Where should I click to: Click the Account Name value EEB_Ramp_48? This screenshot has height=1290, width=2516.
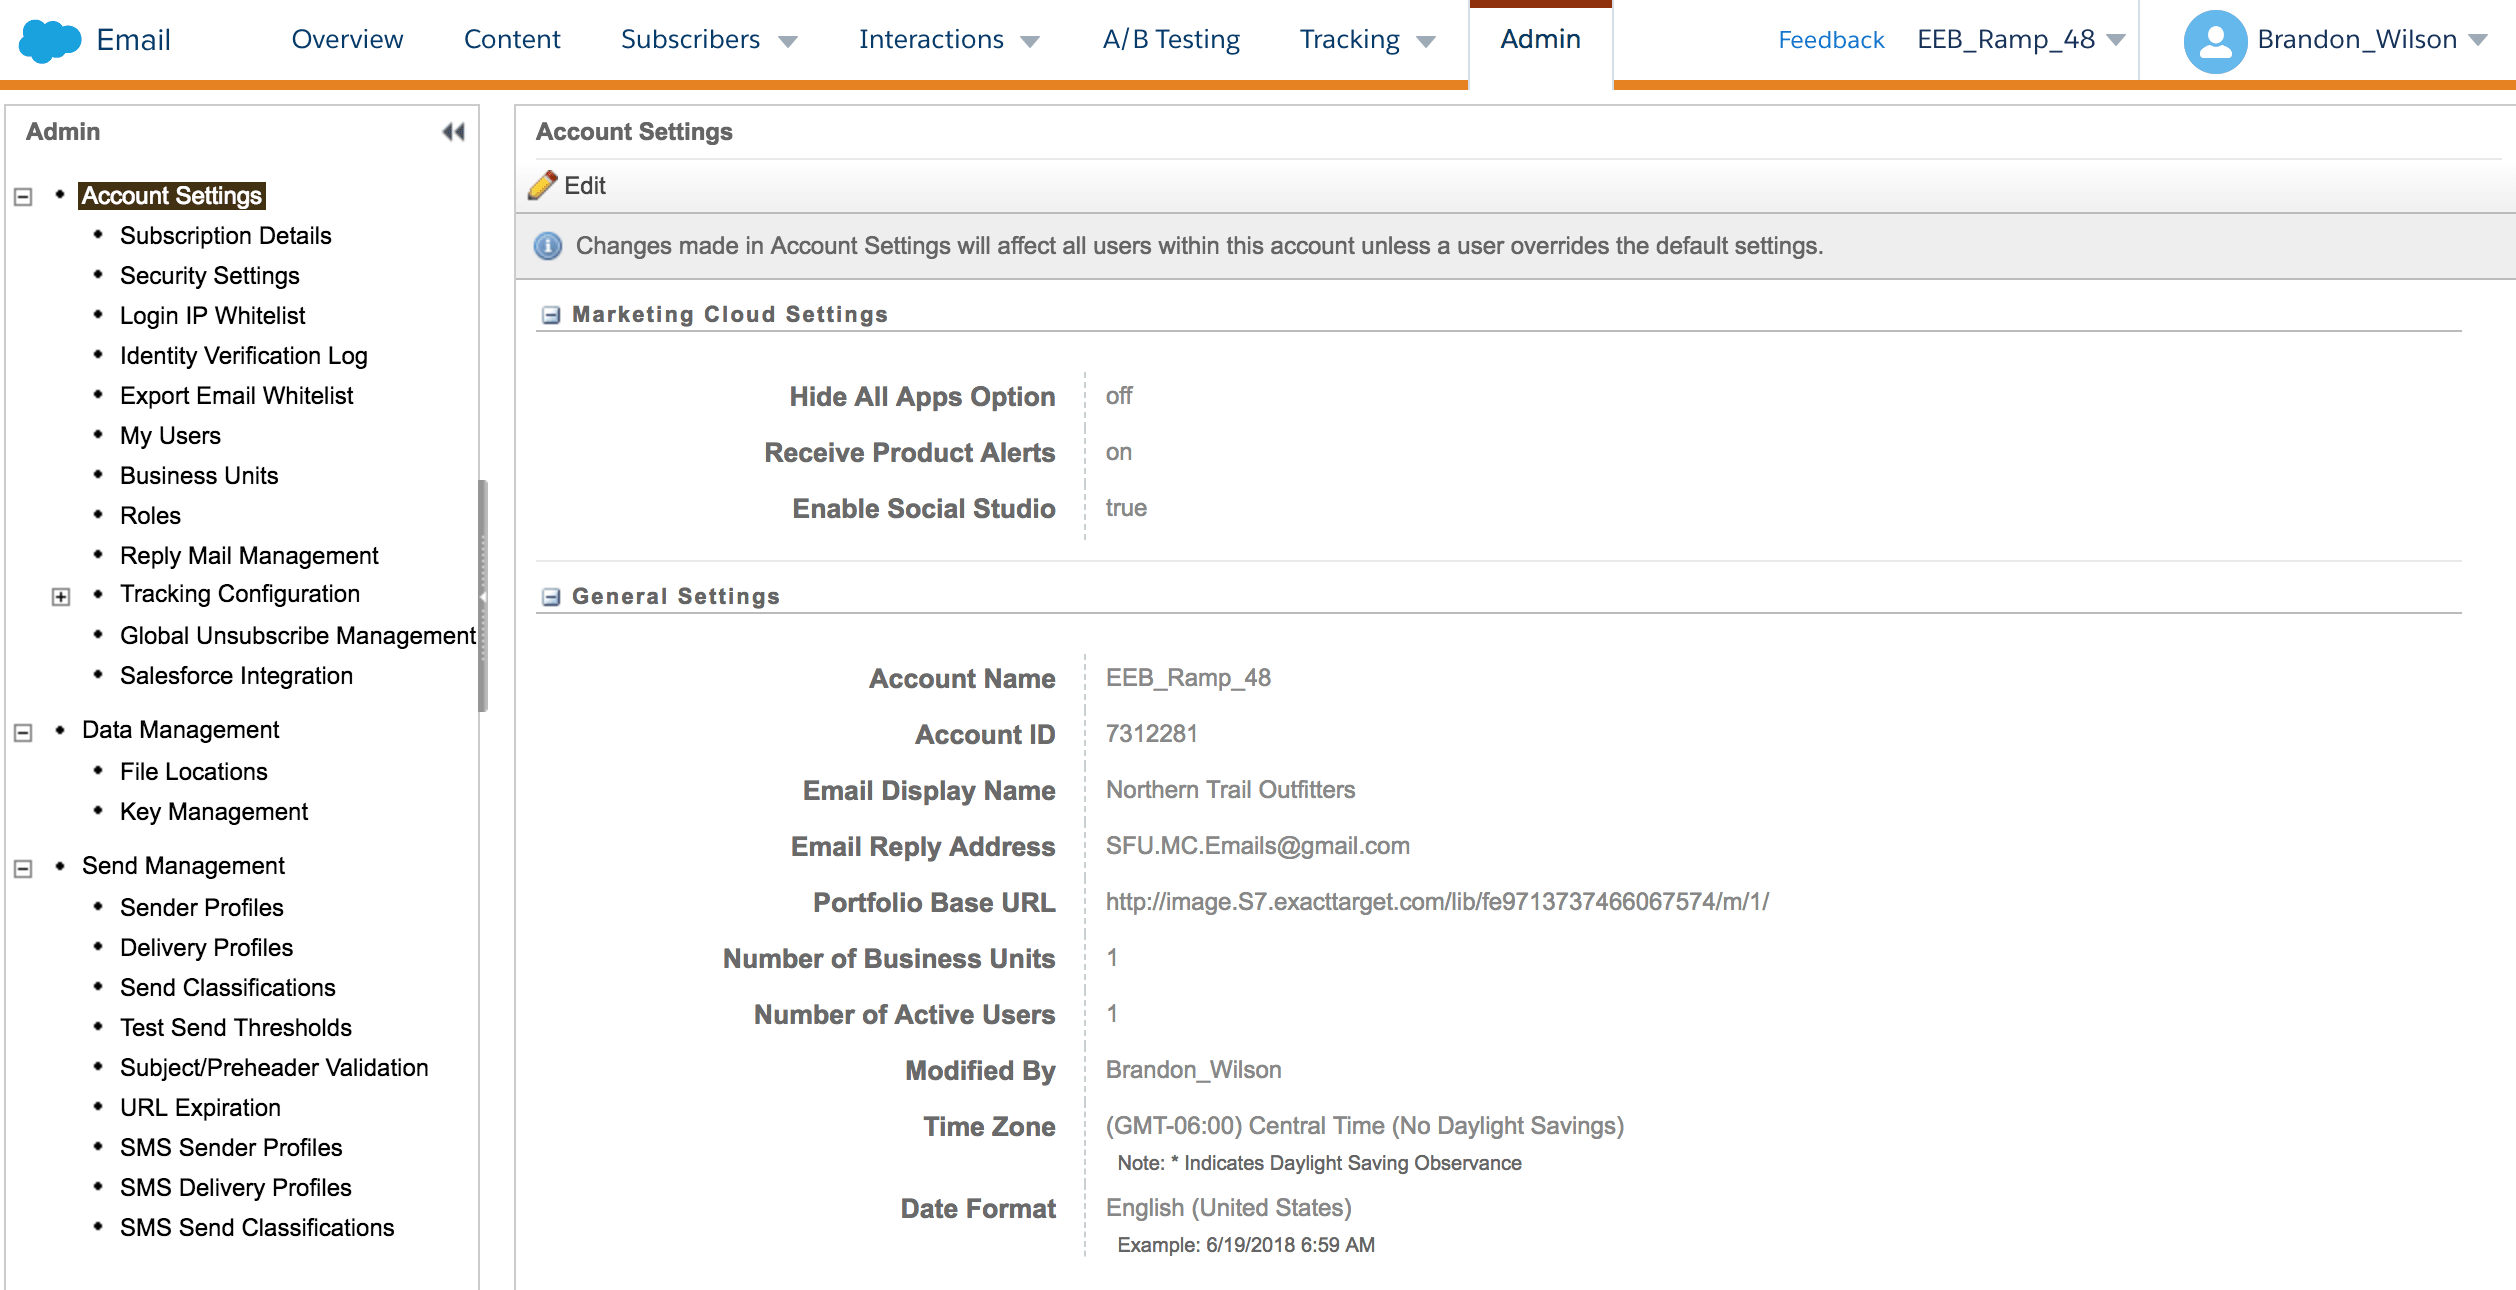[1188, 678]
